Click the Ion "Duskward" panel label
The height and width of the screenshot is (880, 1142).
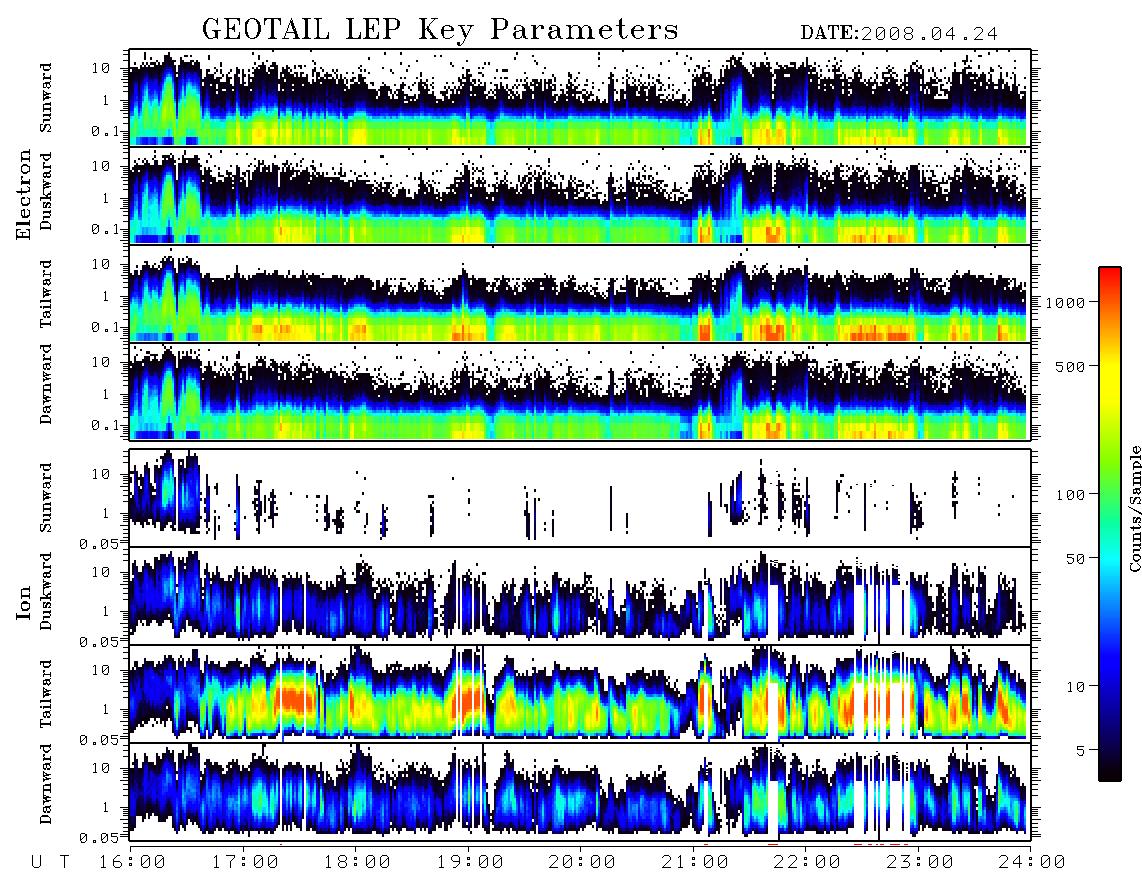click(46, 591)
